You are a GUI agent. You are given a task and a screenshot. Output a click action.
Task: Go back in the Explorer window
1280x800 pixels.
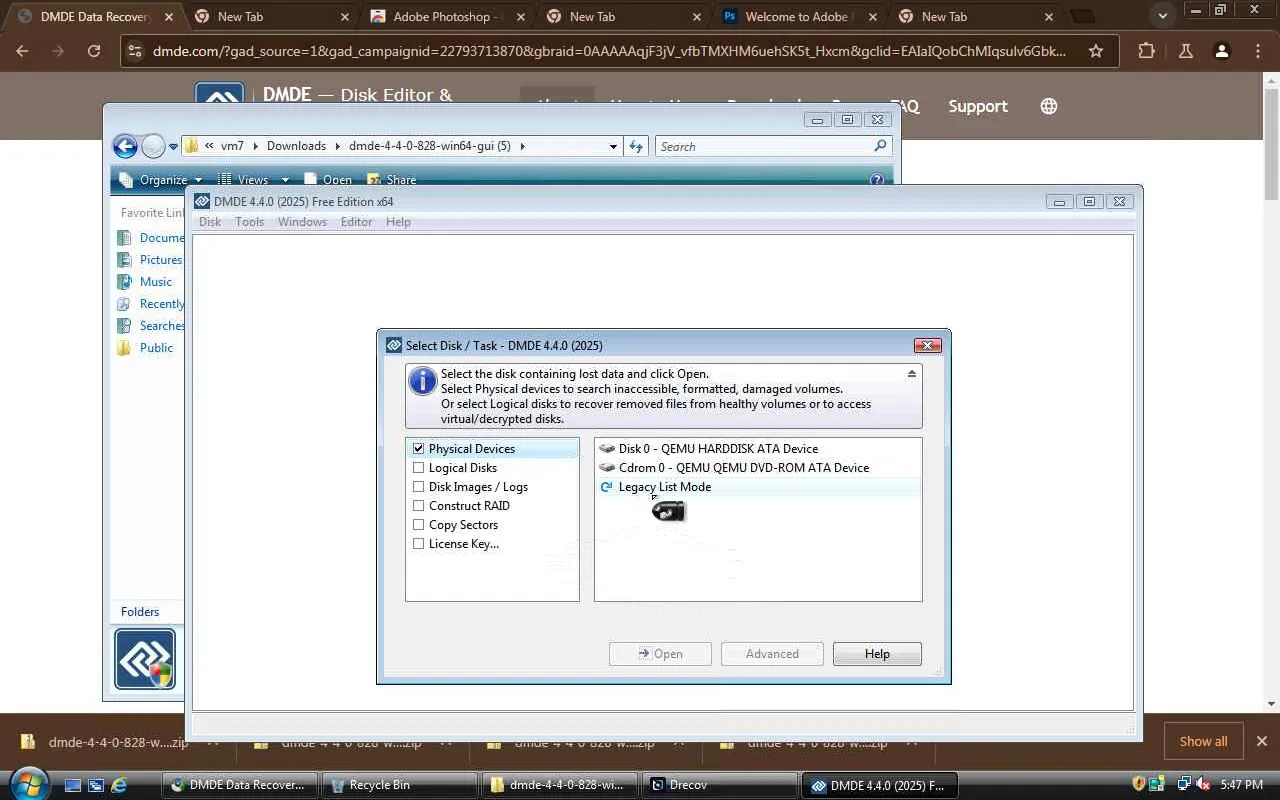pyautogui.click(x=125, y=146)
